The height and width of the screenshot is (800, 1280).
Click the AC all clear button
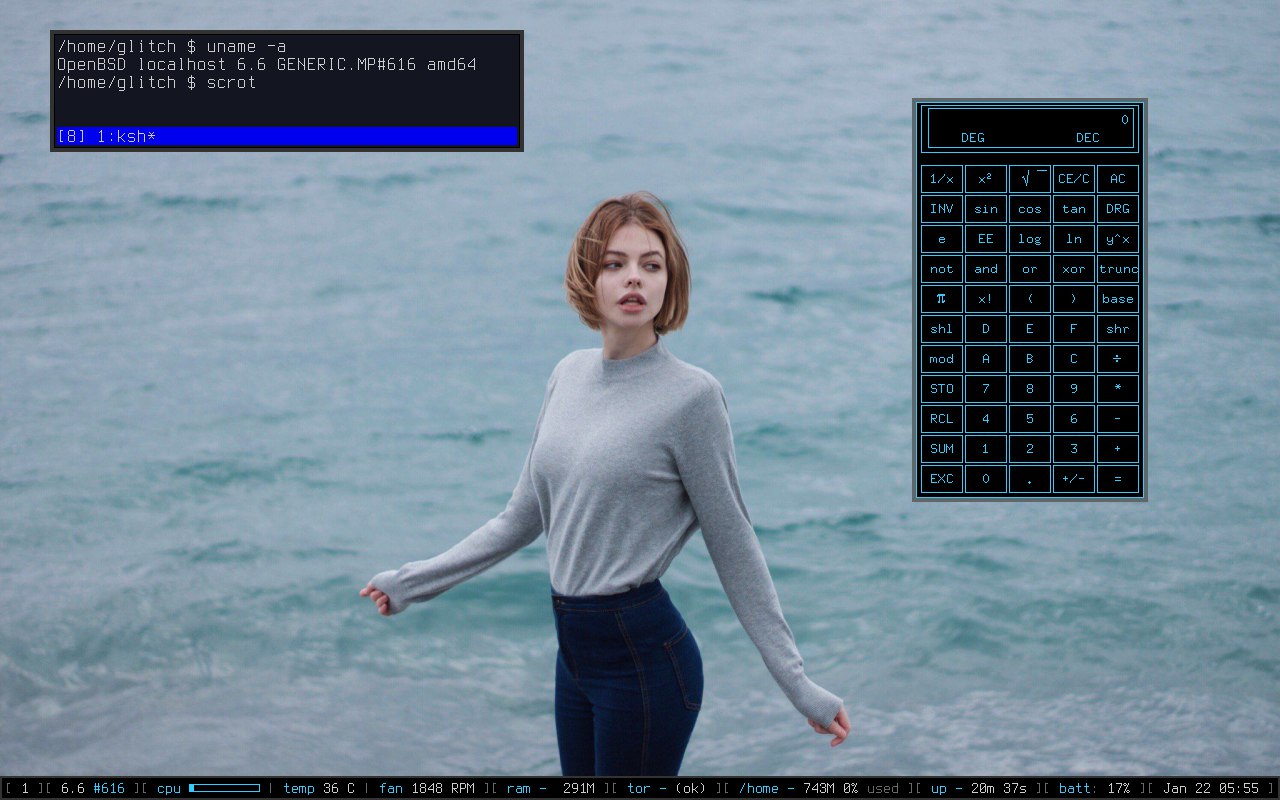point(1118,179)
